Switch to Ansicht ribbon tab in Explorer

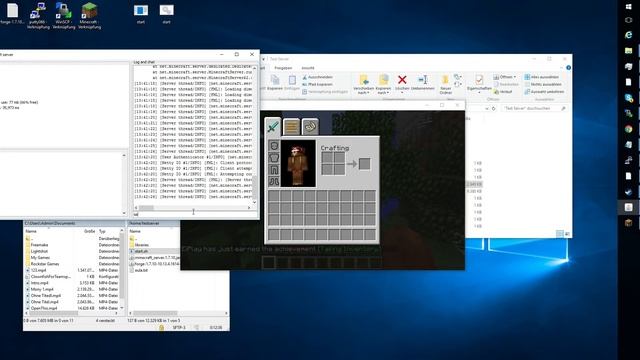[308, 68]
